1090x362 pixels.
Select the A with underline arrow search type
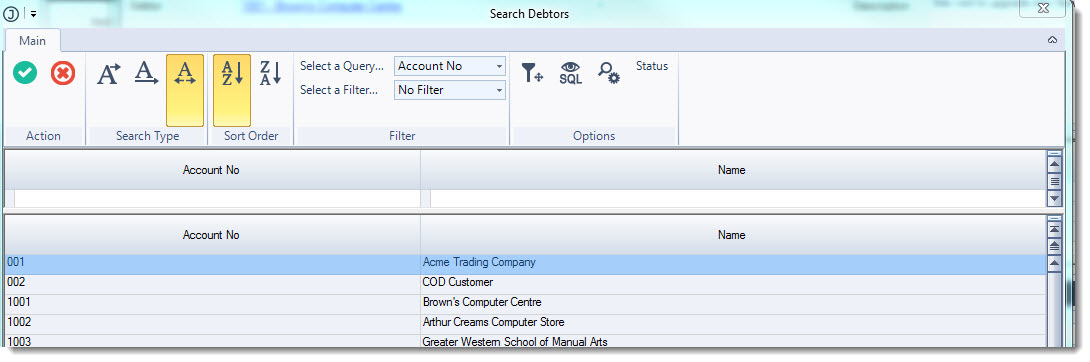coord(146,73)
